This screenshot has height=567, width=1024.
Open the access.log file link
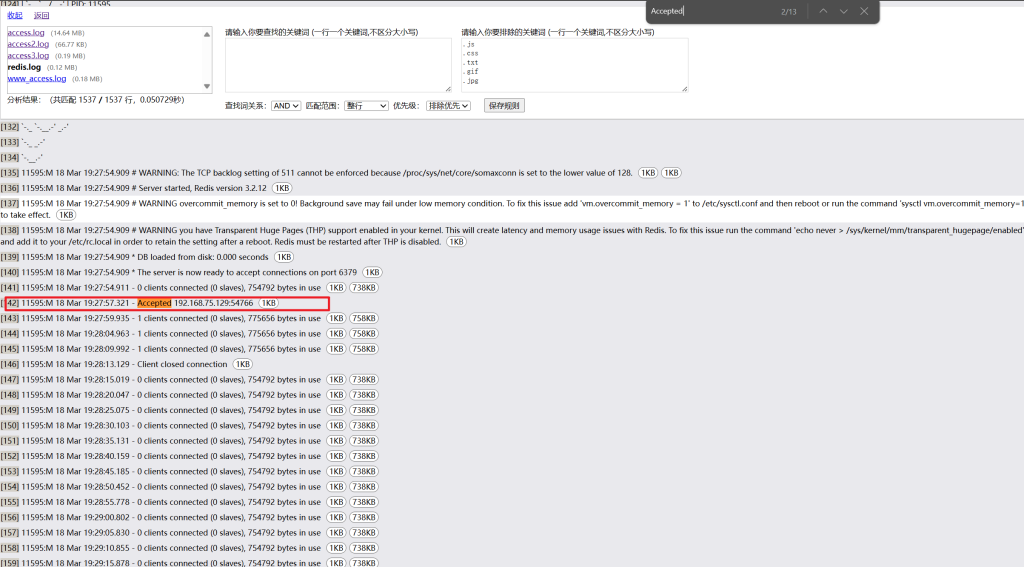coord(24,33)
